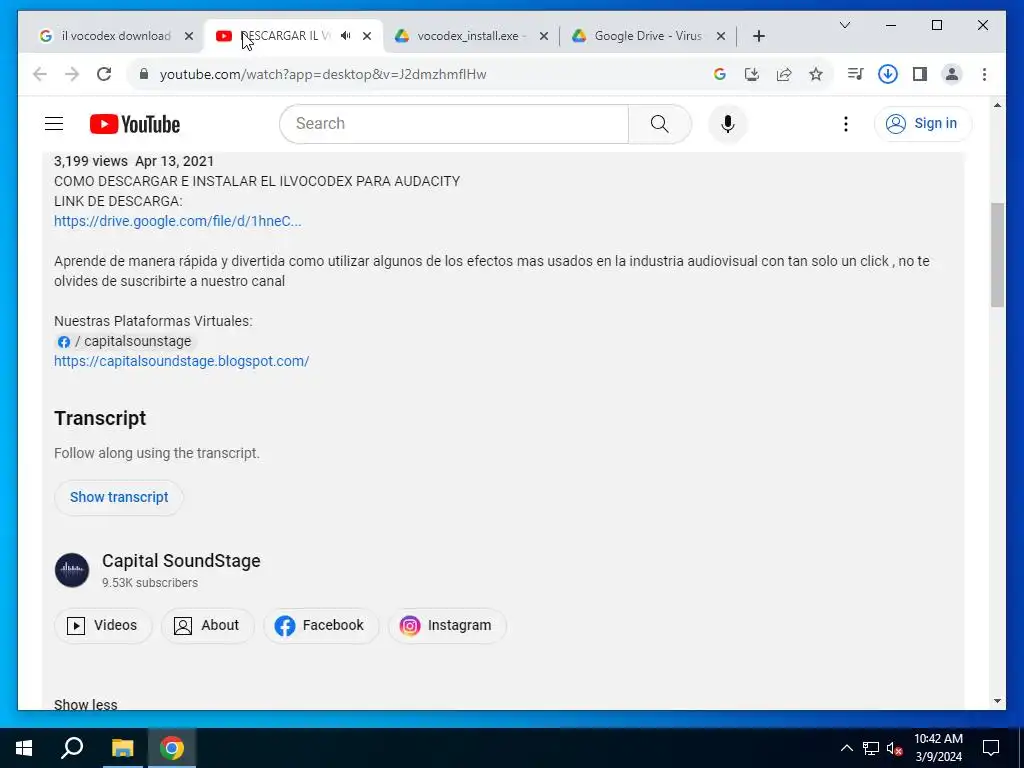Click '3,199 views Apr 13, 2021' text
Viewport: 1024px width, 768px height.
(x=134, y=161)
